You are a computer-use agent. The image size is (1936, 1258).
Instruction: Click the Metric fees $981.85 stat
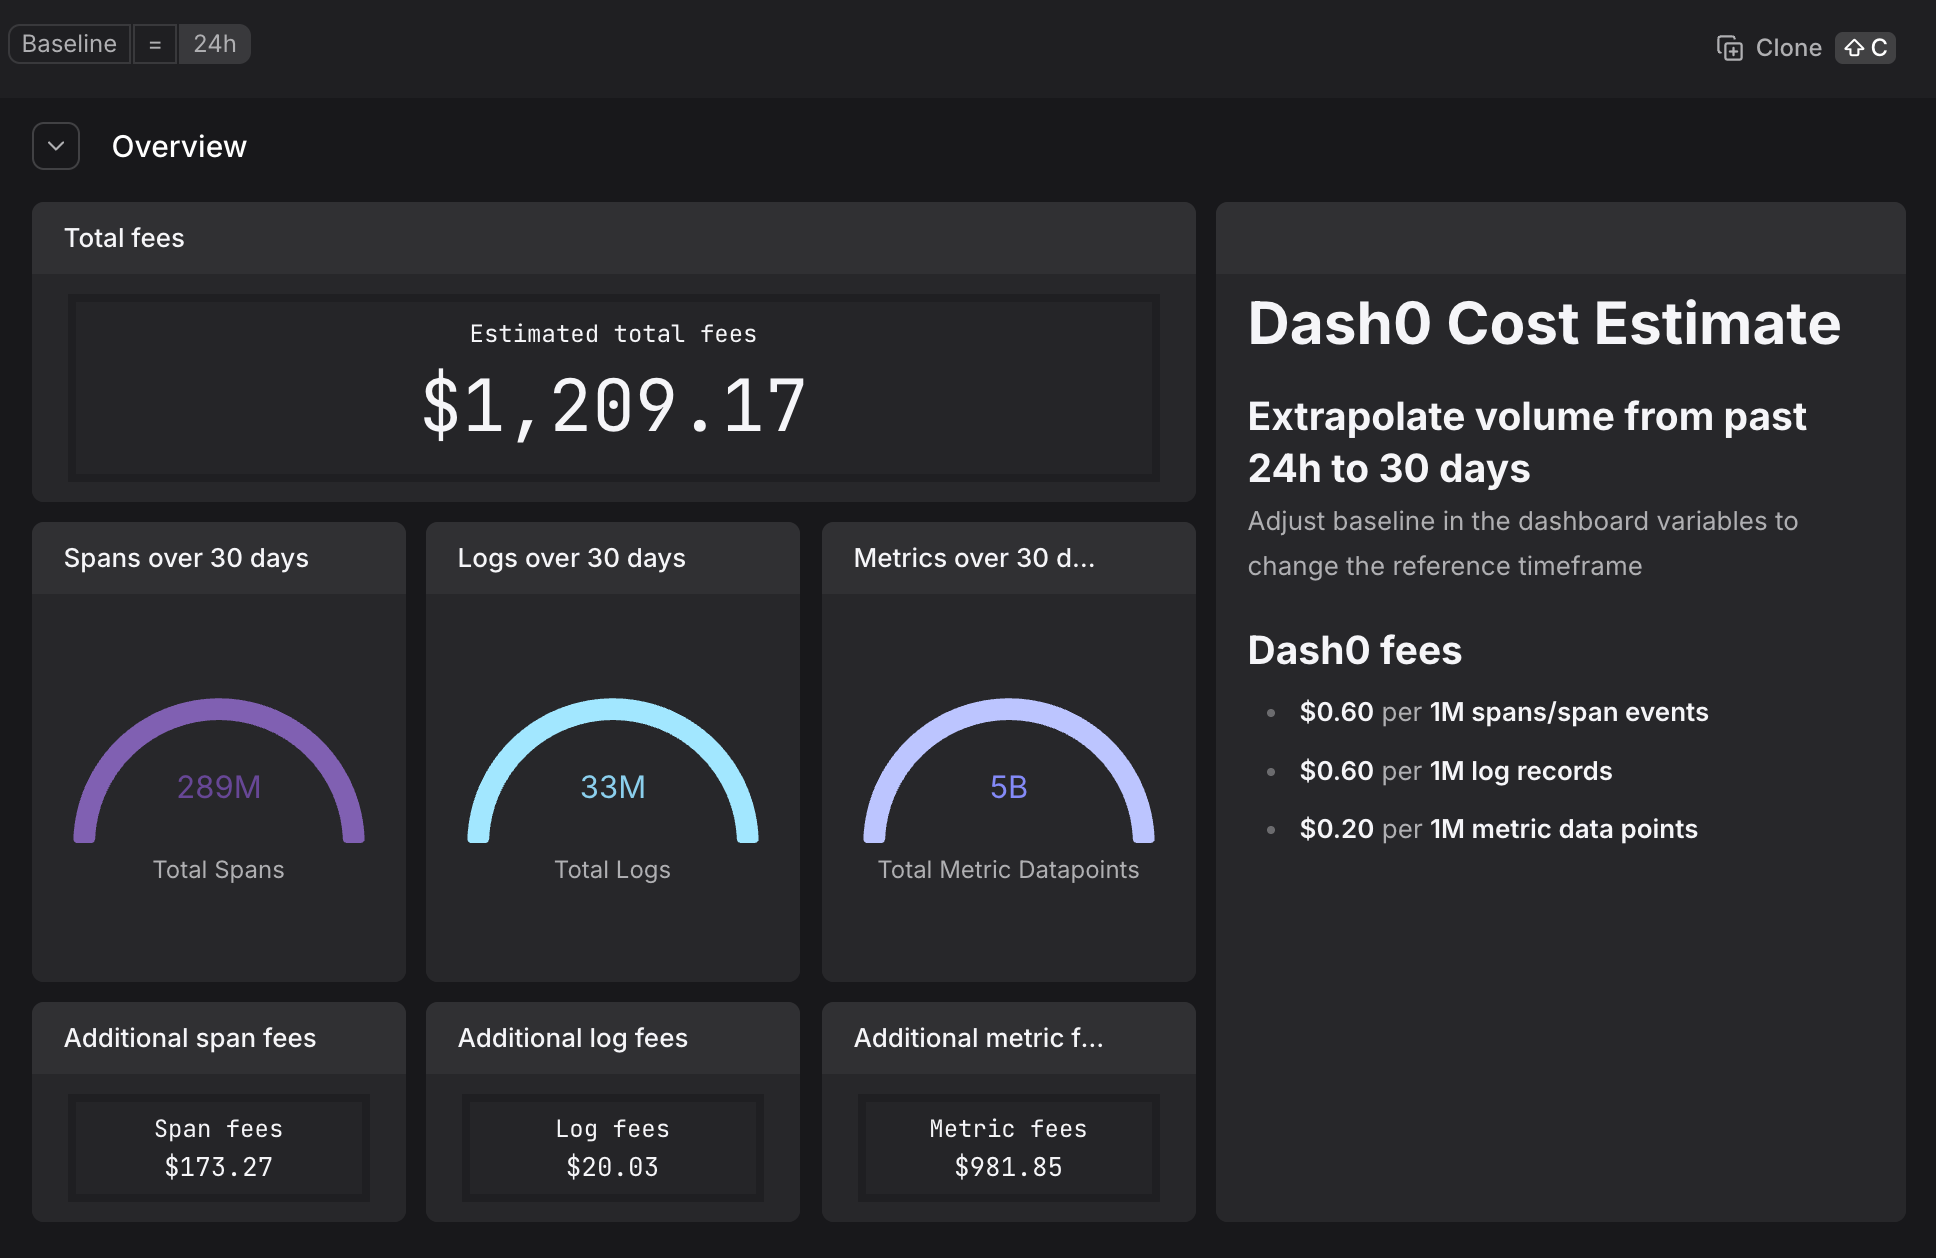click(x=1008, y=1148)
